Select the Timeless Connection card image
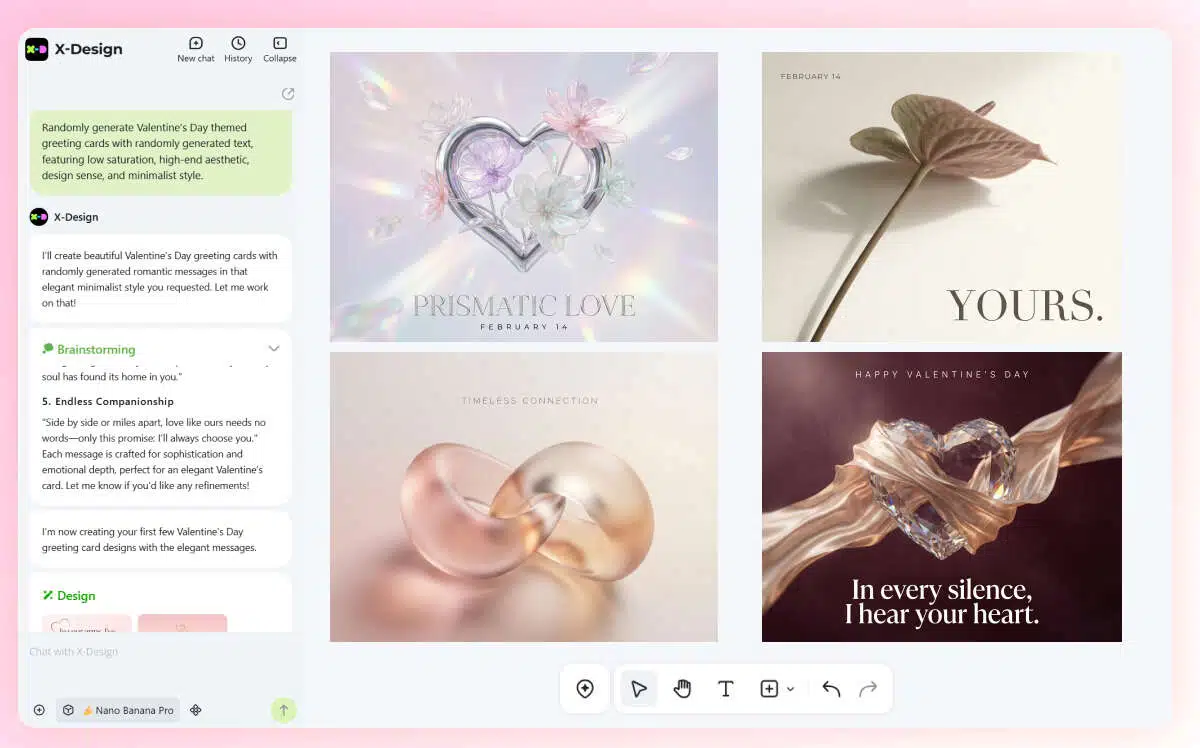Screen dimensions: 1200x748 click(x=524, y=497)
